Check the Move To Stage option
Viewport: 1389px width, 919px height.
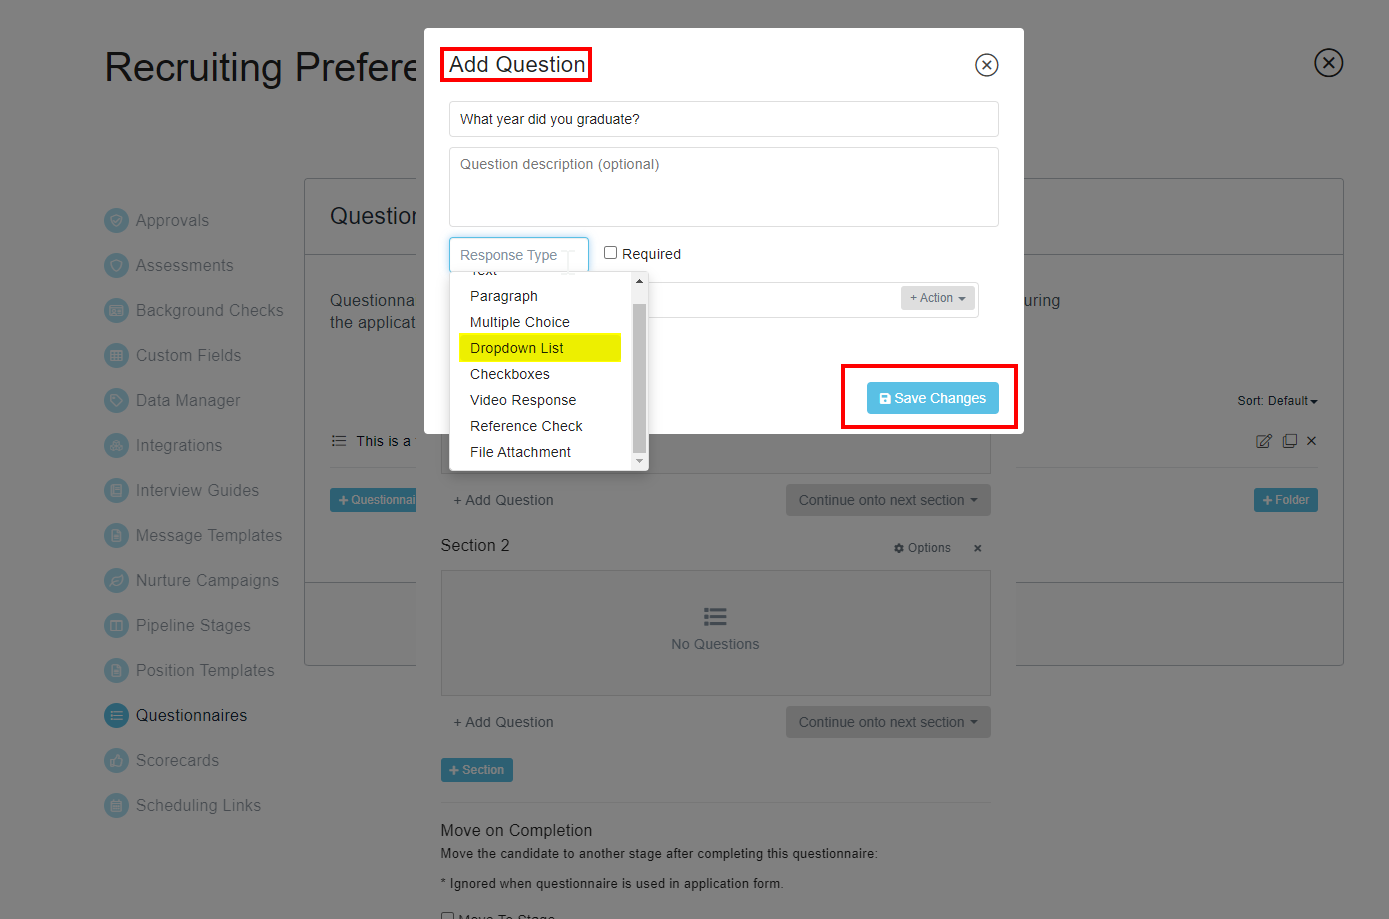pos(447,914)
